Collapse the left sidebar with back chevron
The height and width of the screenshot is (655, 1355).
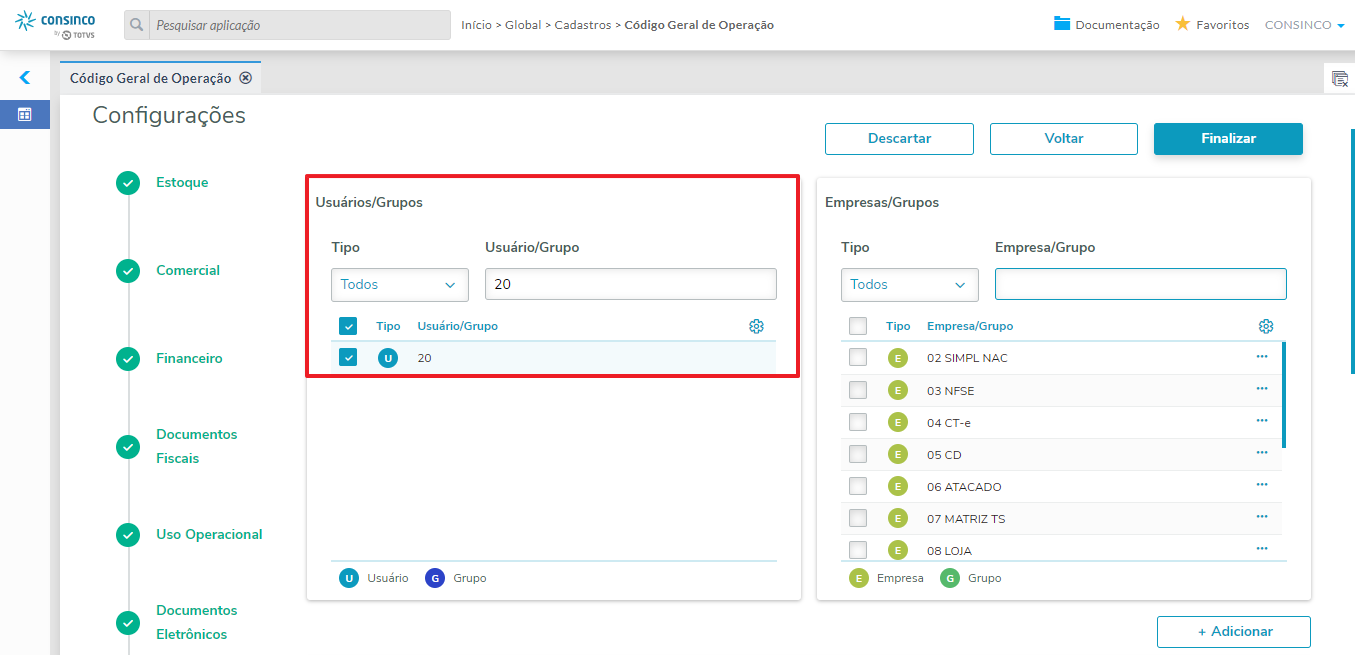coord(25,77)
